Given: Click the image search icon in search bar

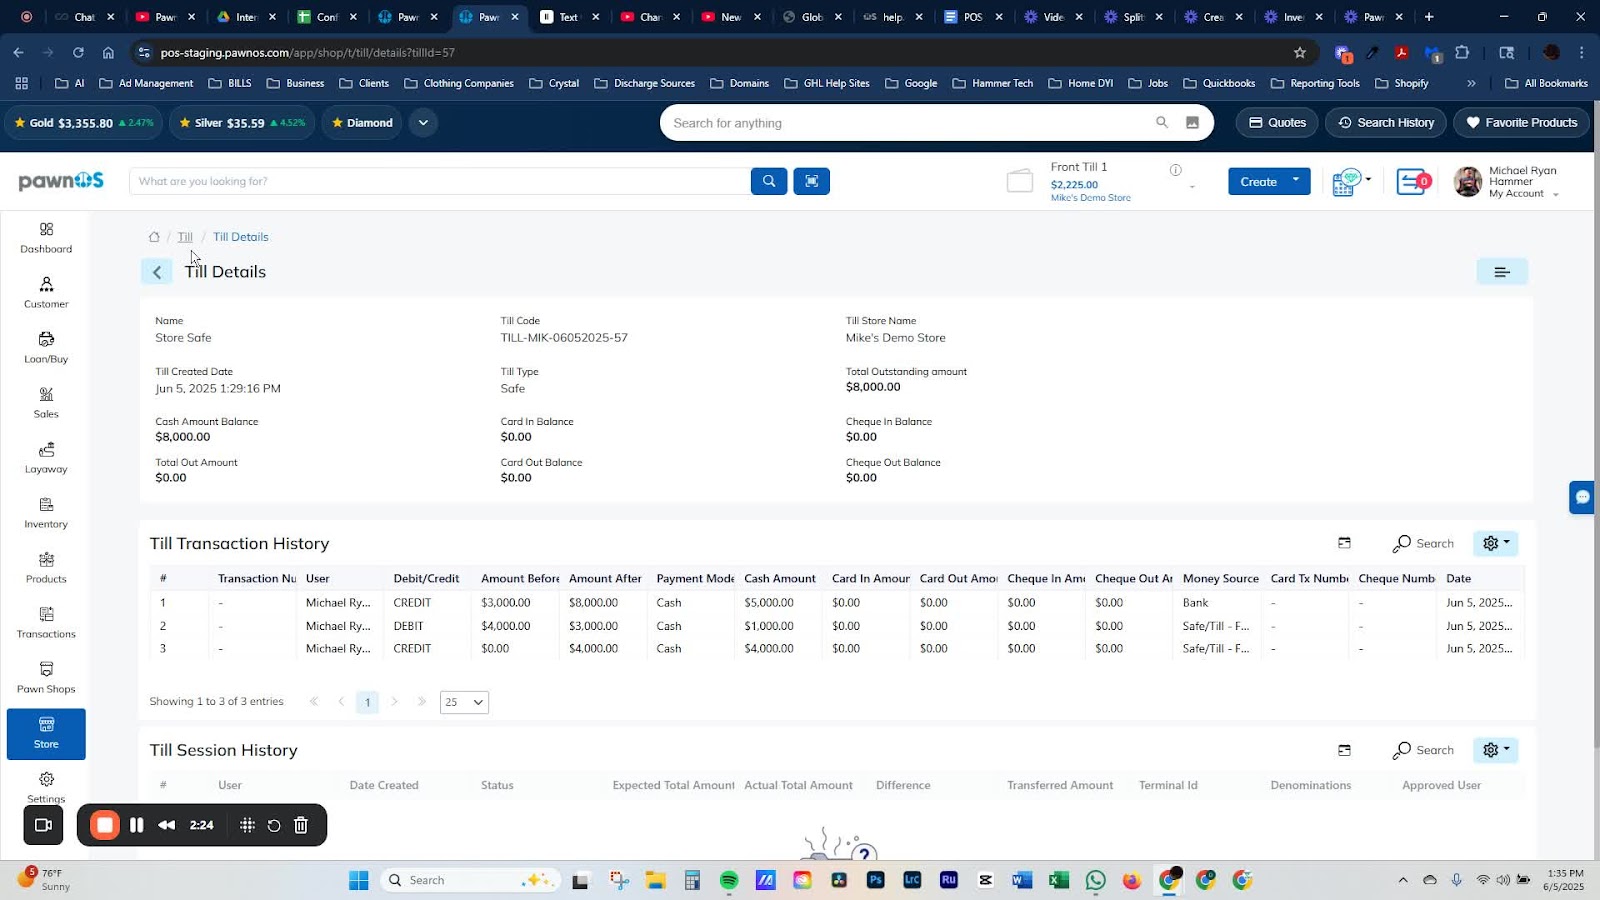Looking at the screenshot, I should click(x=1192, y=123).
